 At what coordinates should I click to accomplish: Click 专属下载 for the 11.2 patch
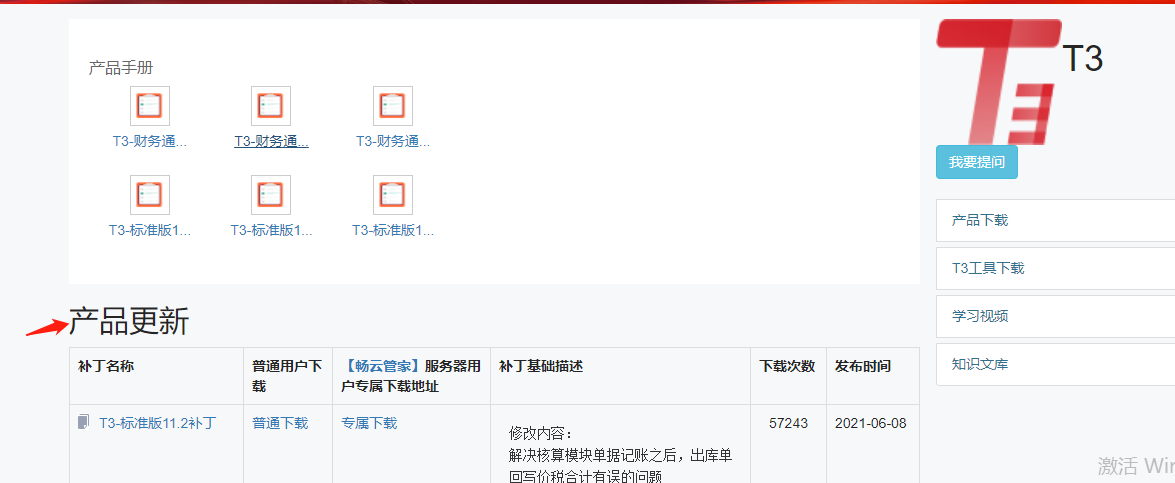click(369, 423)
